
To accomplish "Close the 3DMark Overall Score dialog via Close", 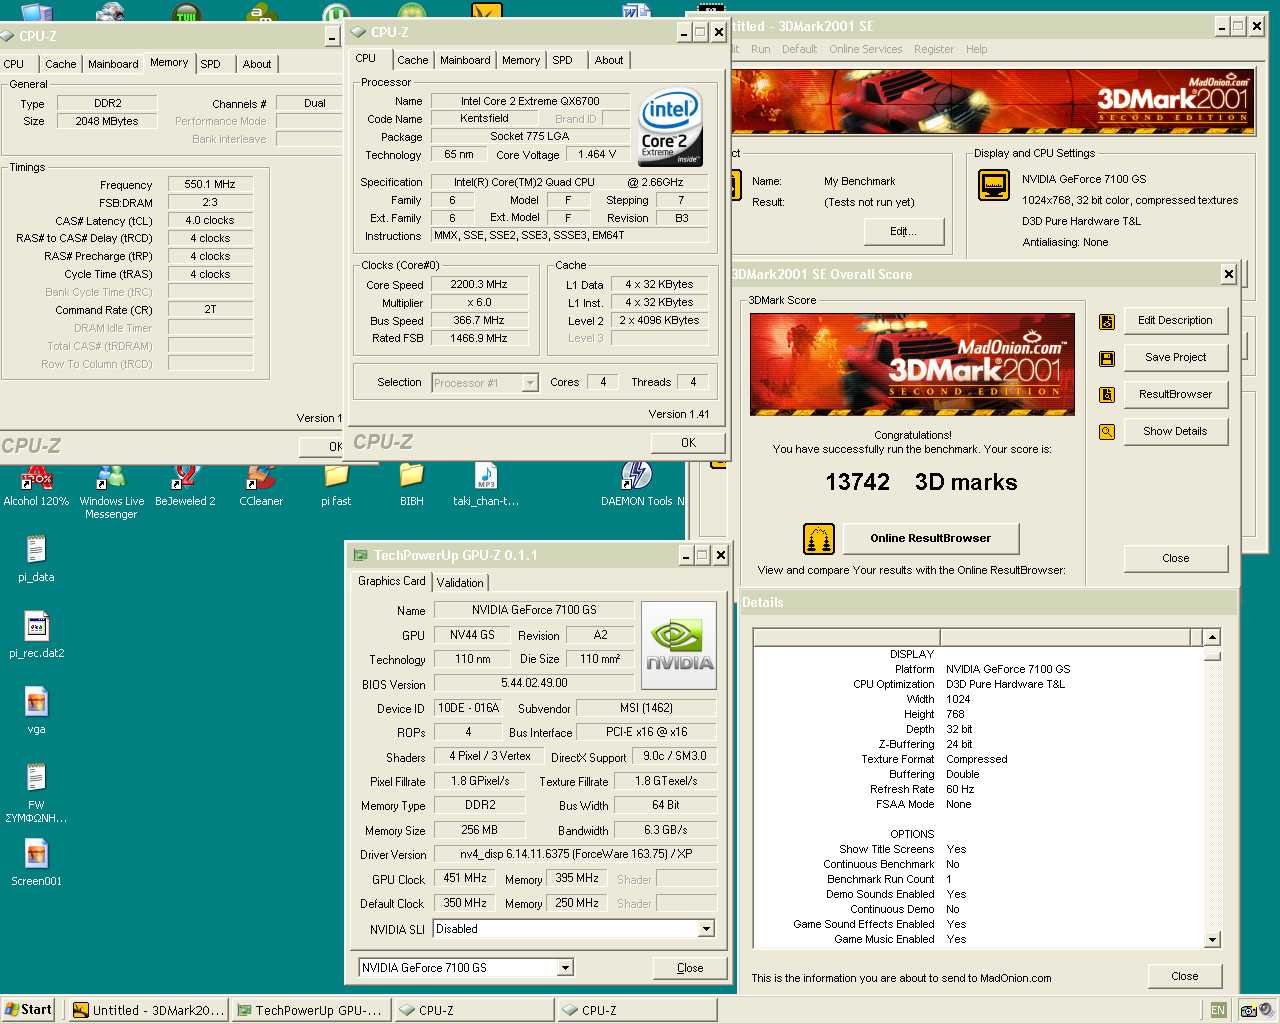I will (1175, 558).
